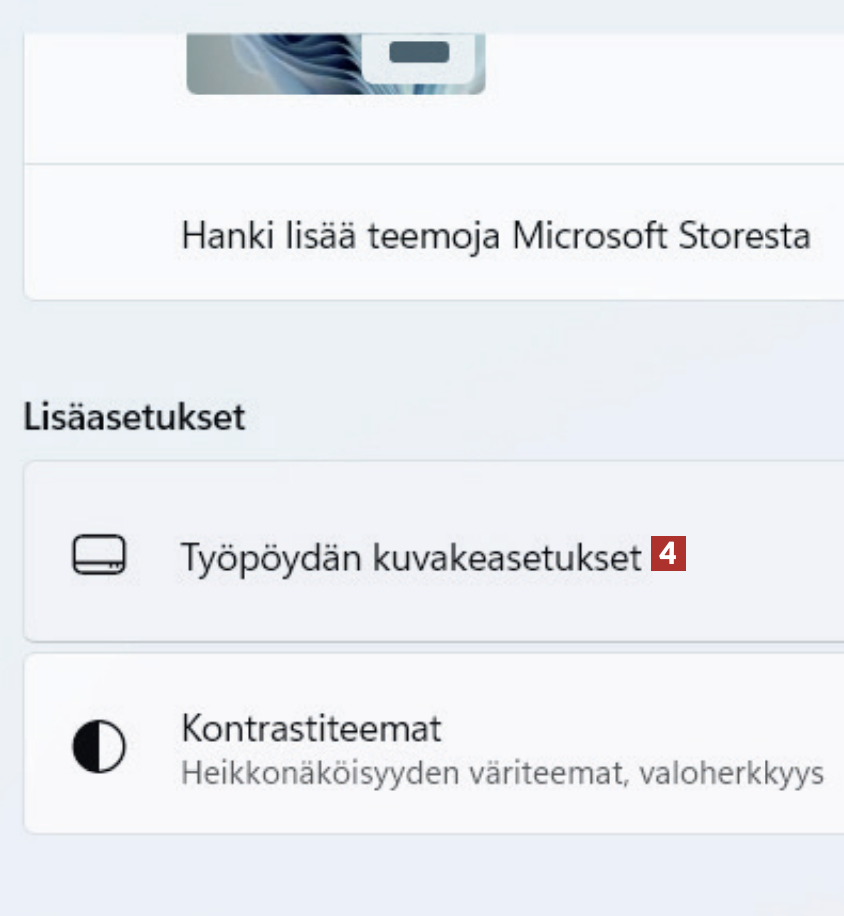The height and width of the screenshot is (916, 844).
Task: Click the word "teemoja" in the Store row
Action: (x=444, y=237)
